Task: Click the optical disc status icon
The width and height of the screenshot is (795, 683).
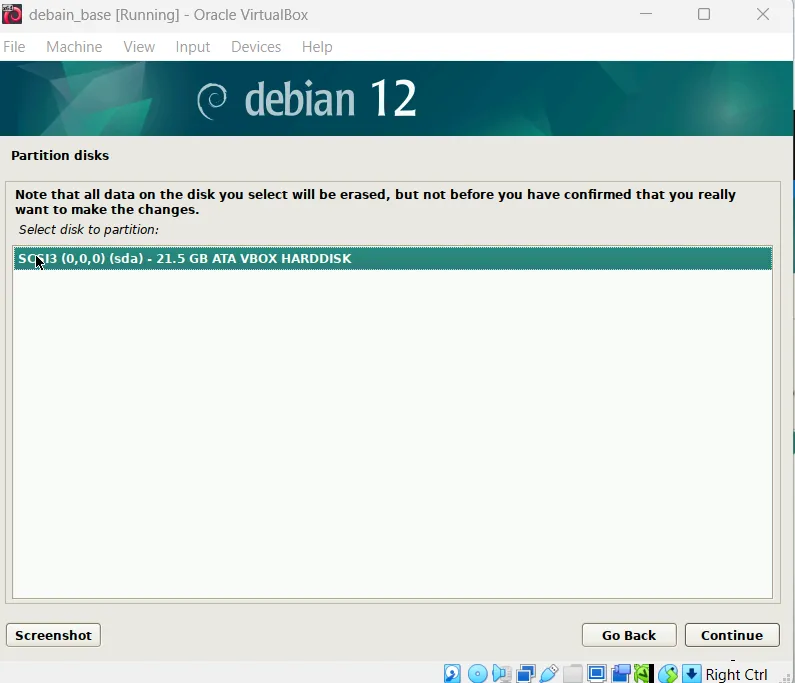Action: point(478,674)
